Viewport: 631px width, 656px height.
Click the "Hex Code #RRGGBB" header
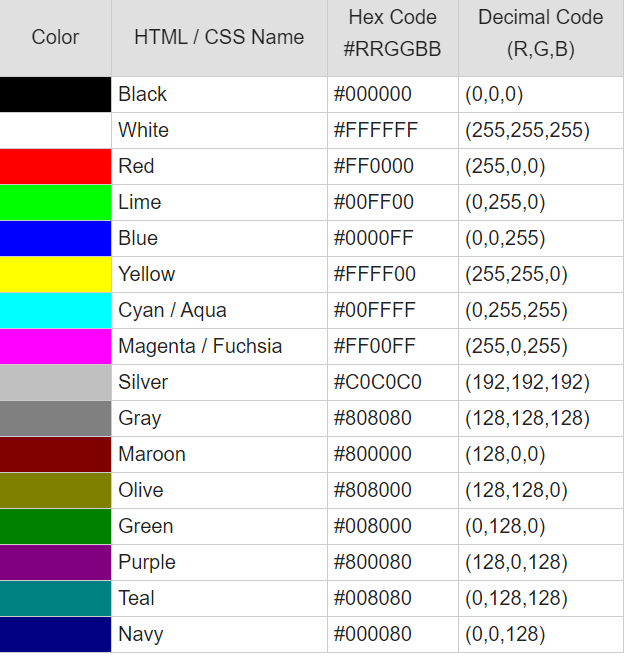(393, 38)
